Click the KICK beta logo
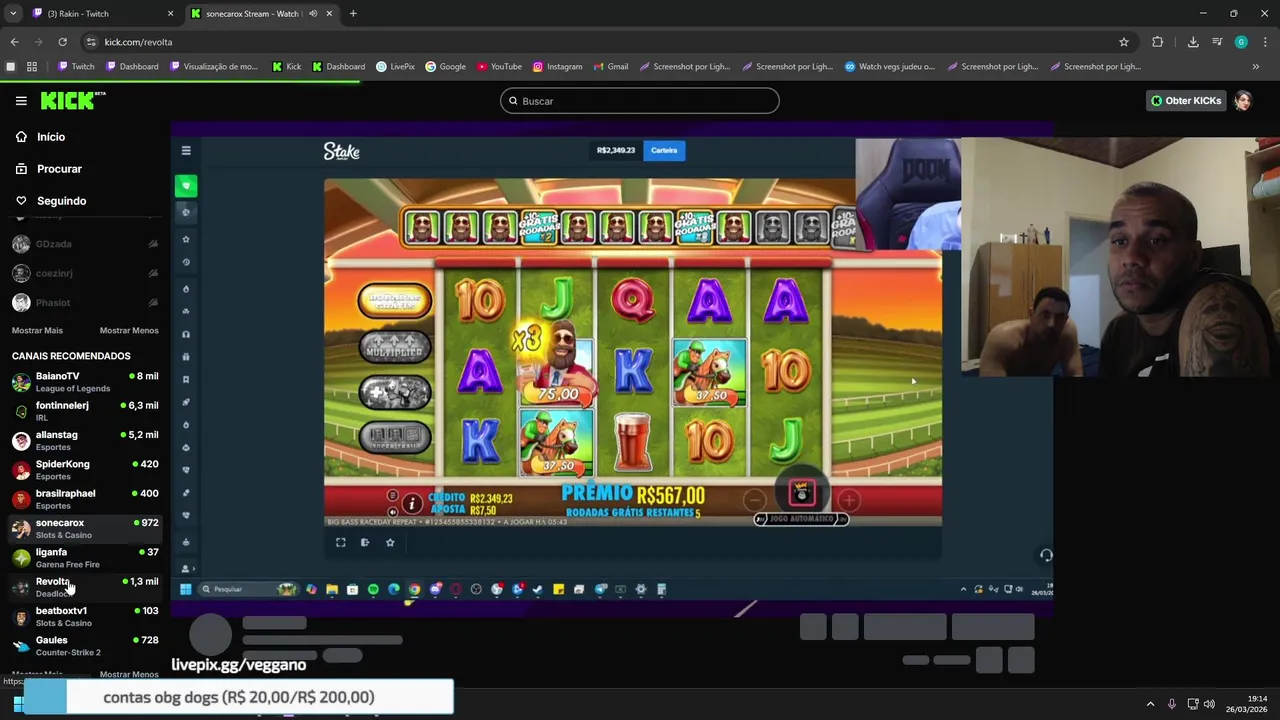Screen dimensions: 1280x720 (73, 101)
